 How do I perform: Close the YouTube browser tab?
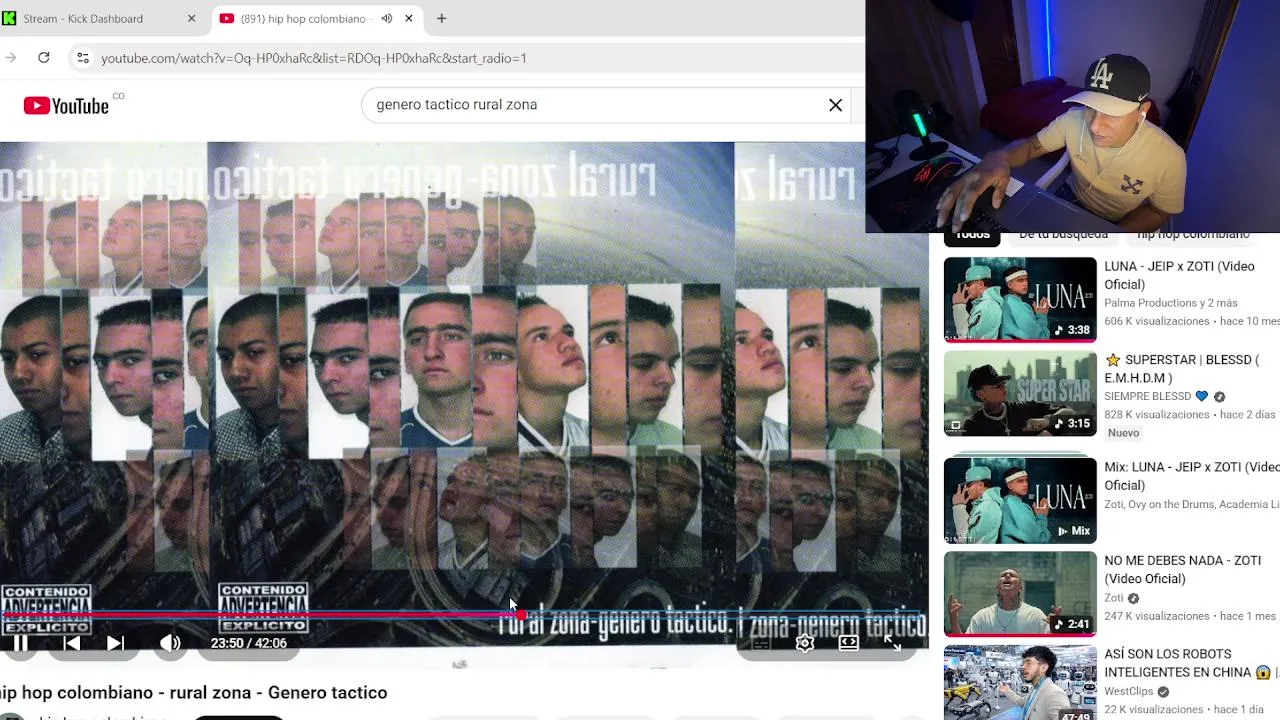(409, 18)
